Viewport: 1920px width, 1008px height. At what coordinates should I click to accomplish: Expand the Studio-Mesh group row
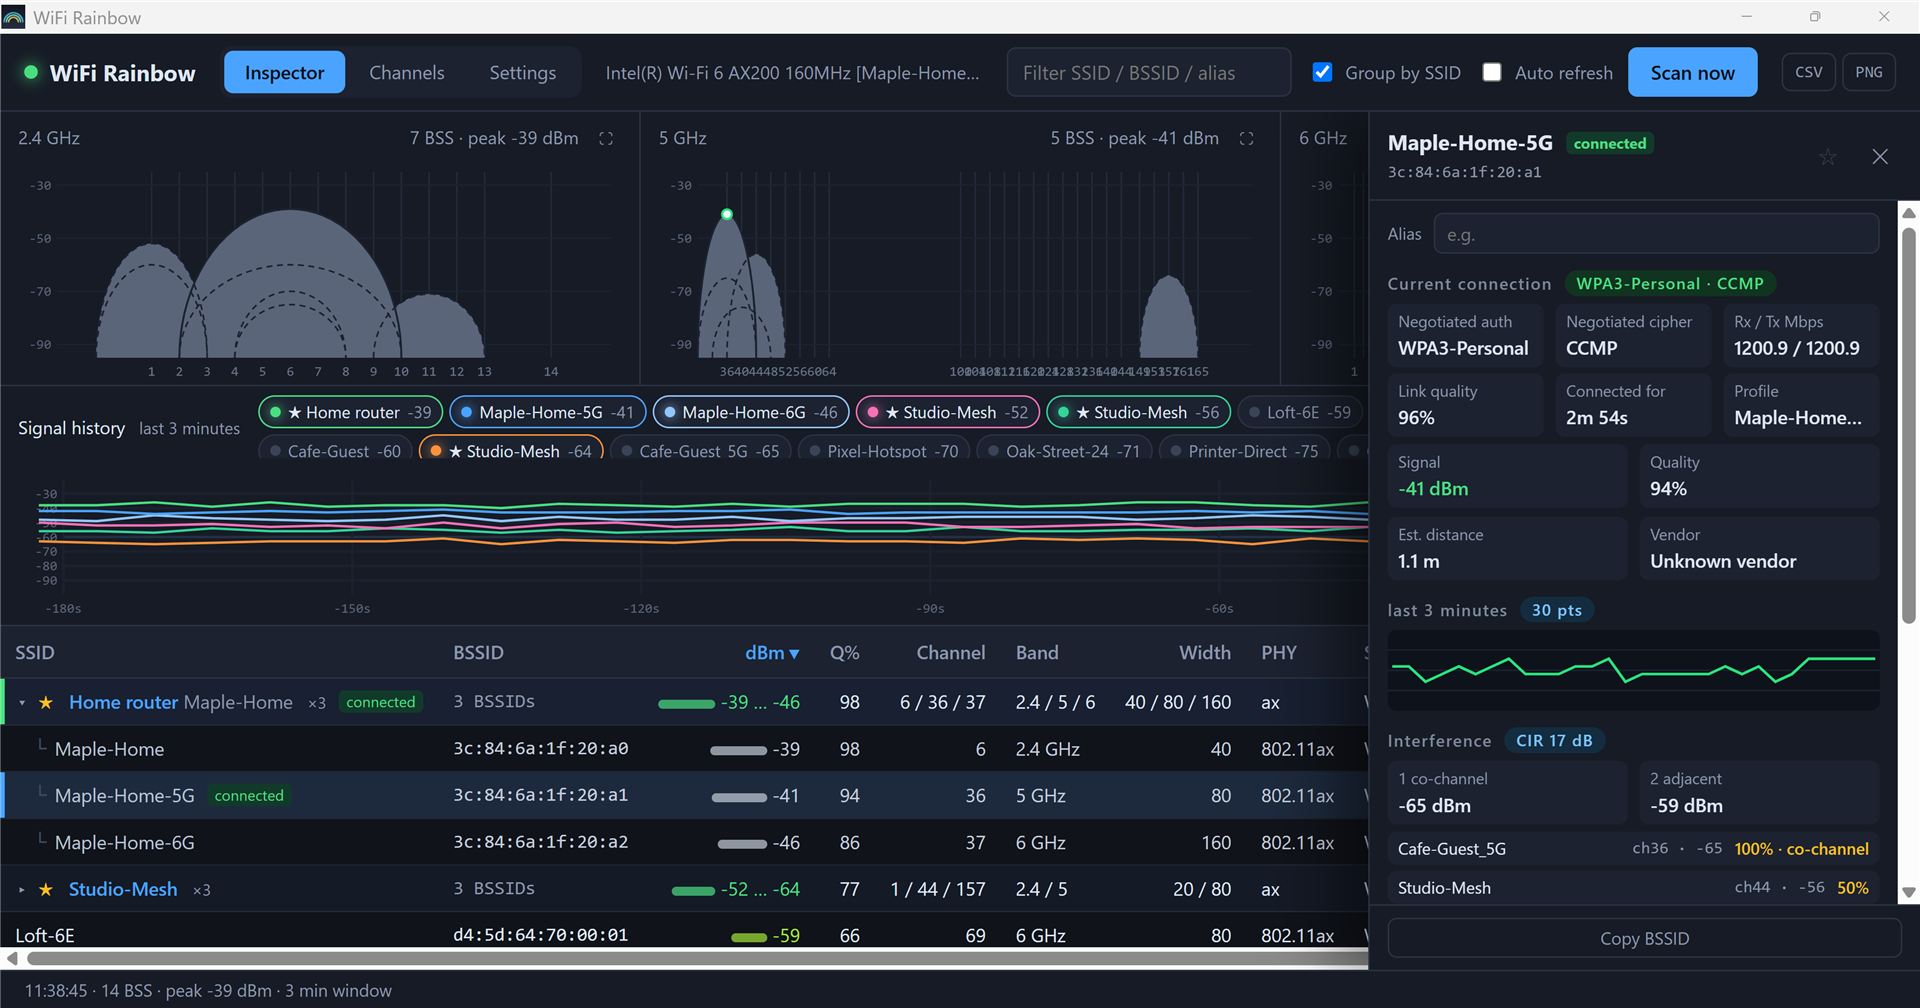coord(22,890)
